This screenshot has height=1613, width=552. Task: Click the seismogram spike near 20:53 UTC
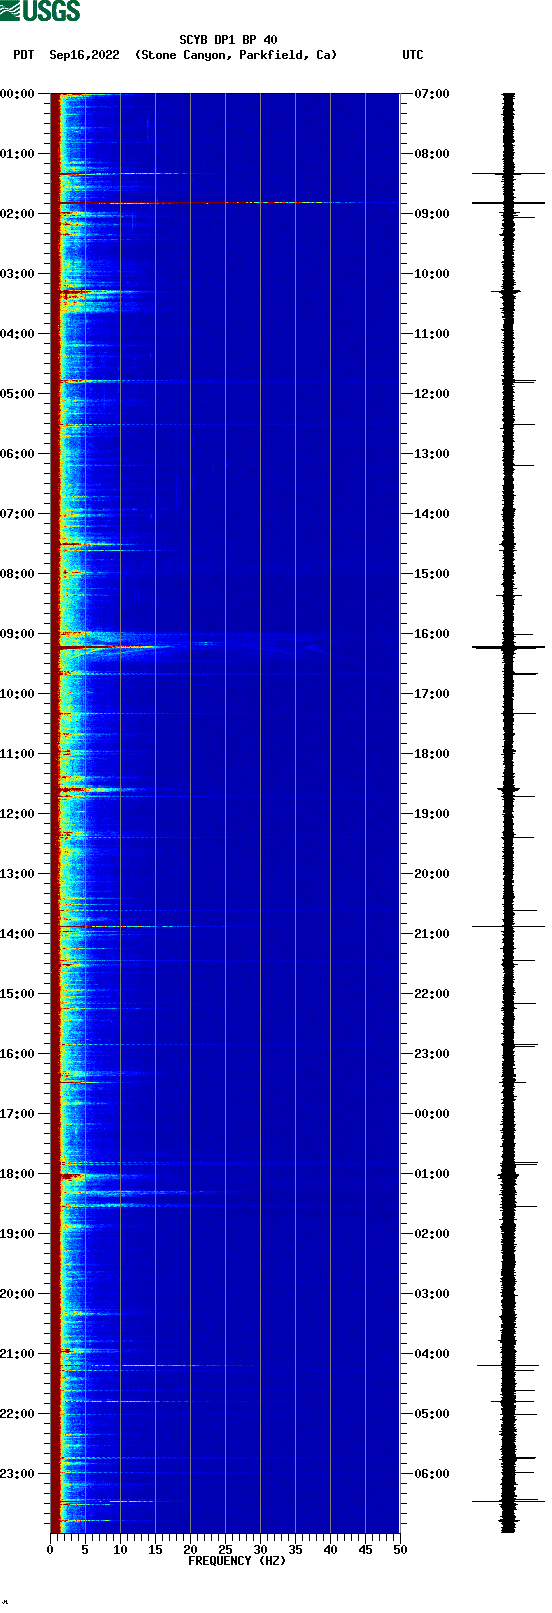click(x=508, y=926)
